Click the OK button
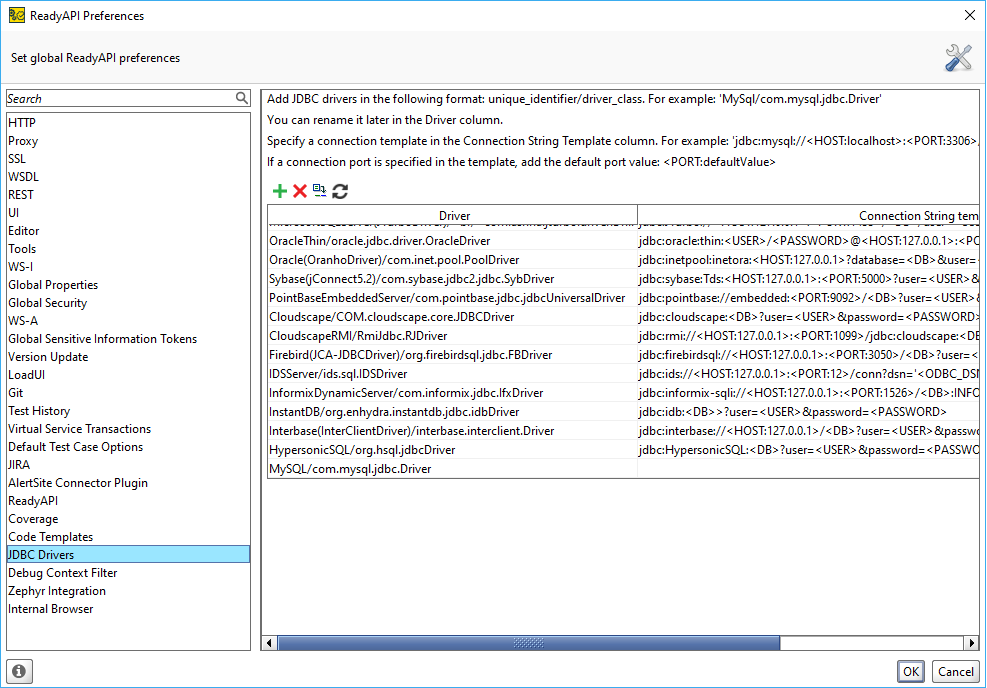 (x=911, y=671)
